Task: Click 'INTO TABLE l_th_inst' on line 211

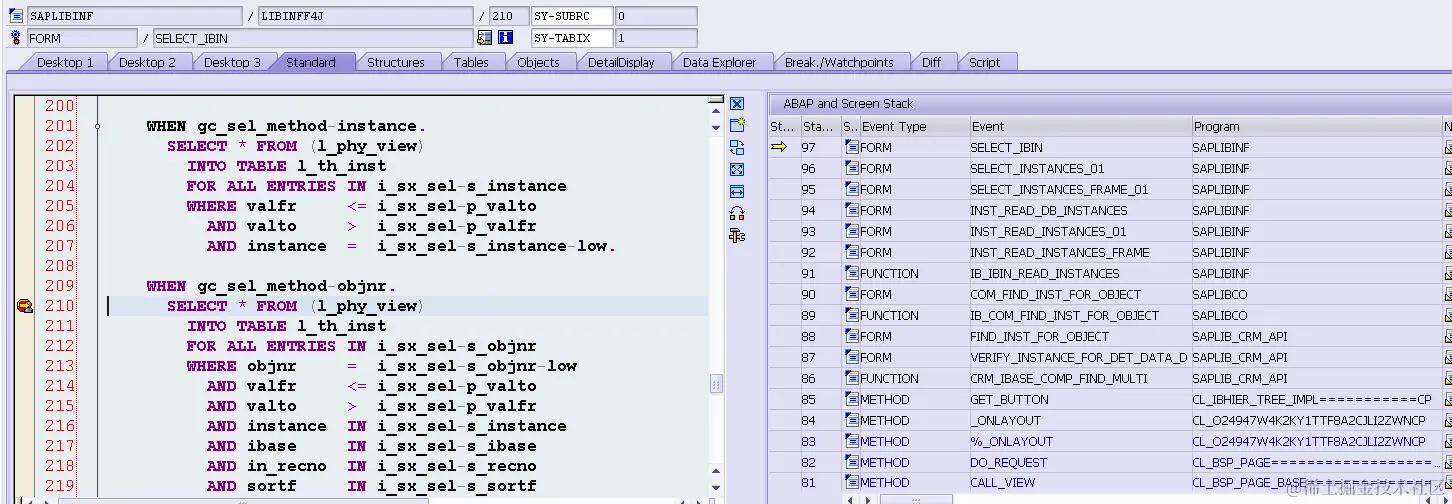Action: point(286,326)
